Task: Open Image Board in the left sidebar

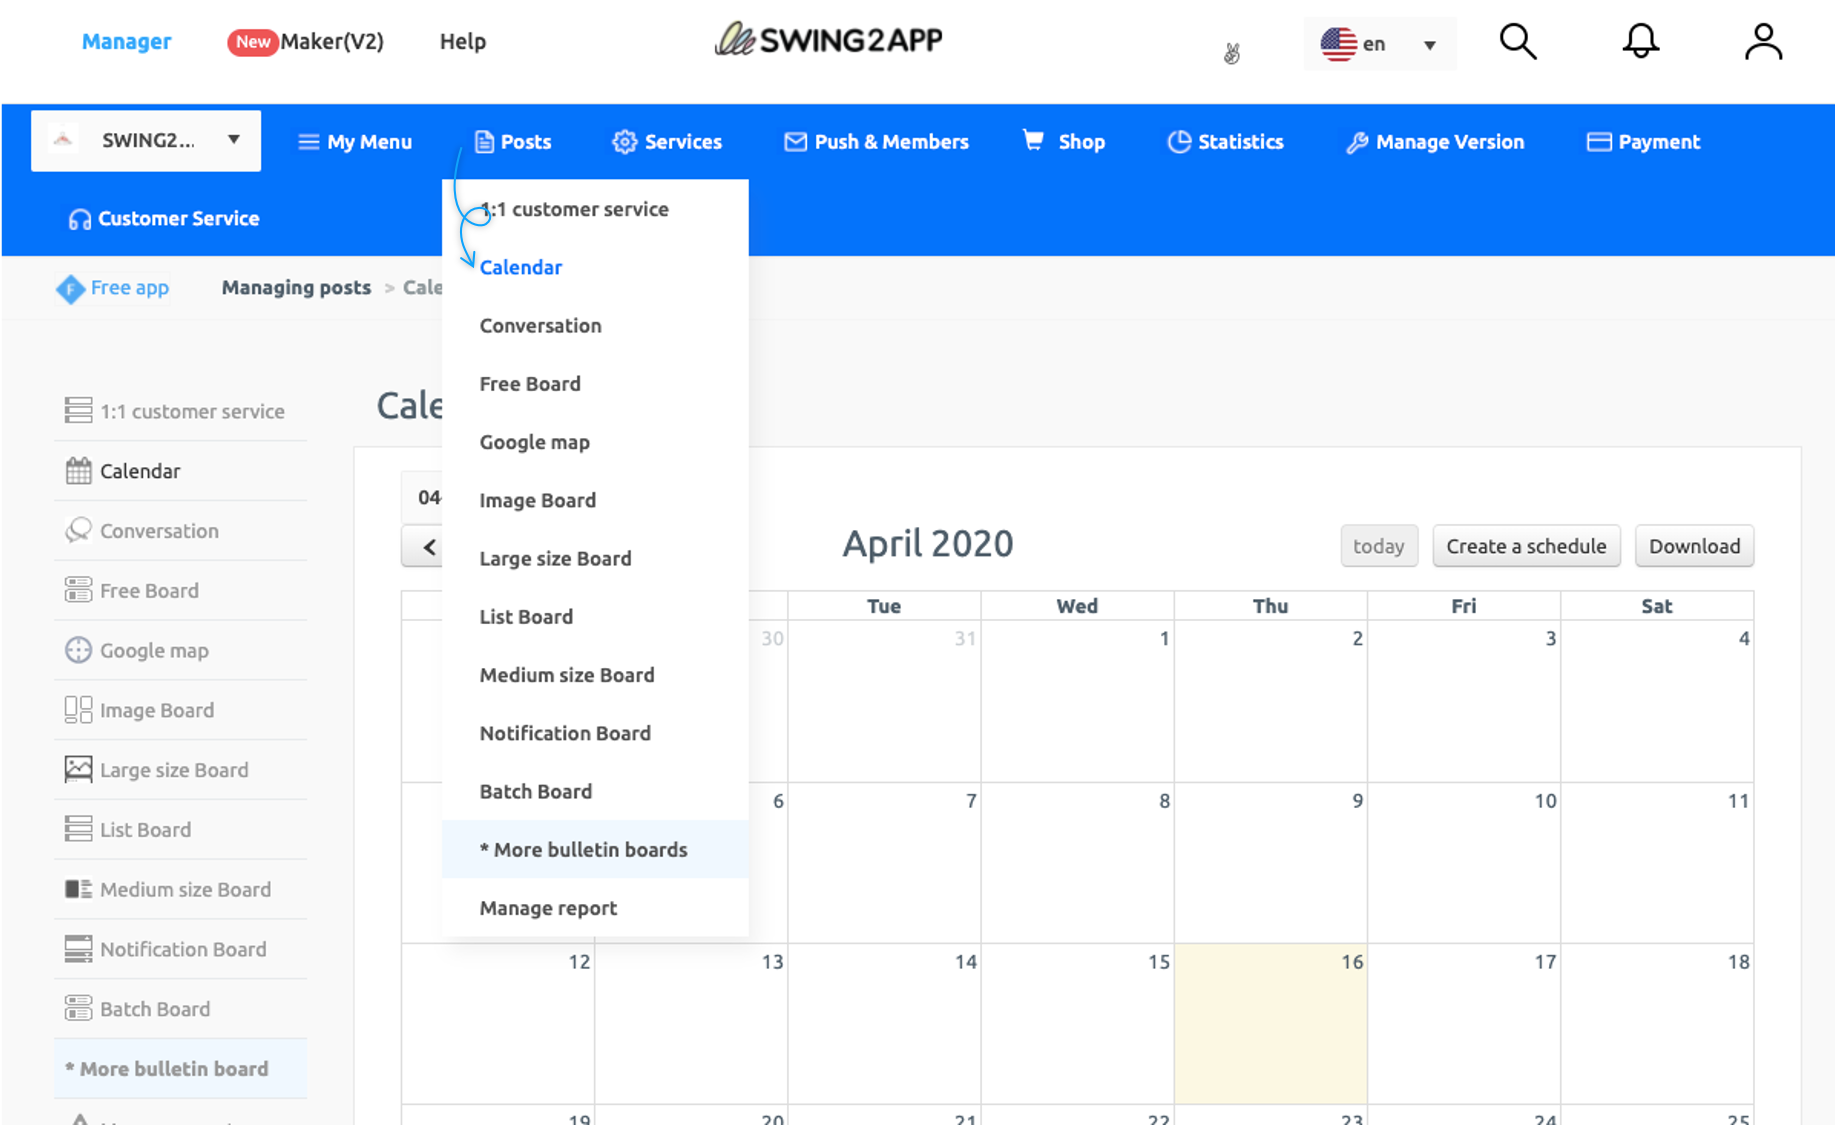Action: point(156,710)
